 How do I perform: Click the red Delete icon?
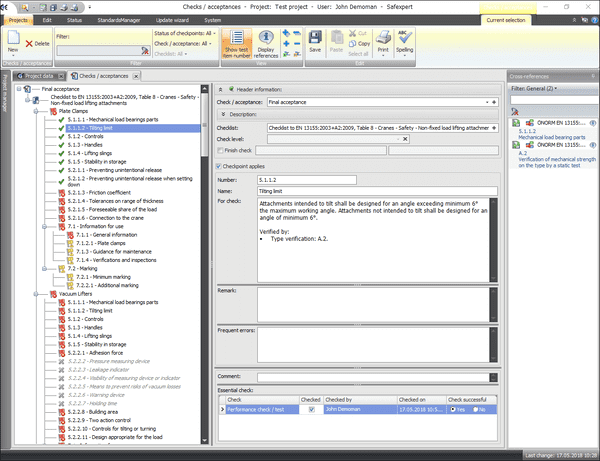39,43
